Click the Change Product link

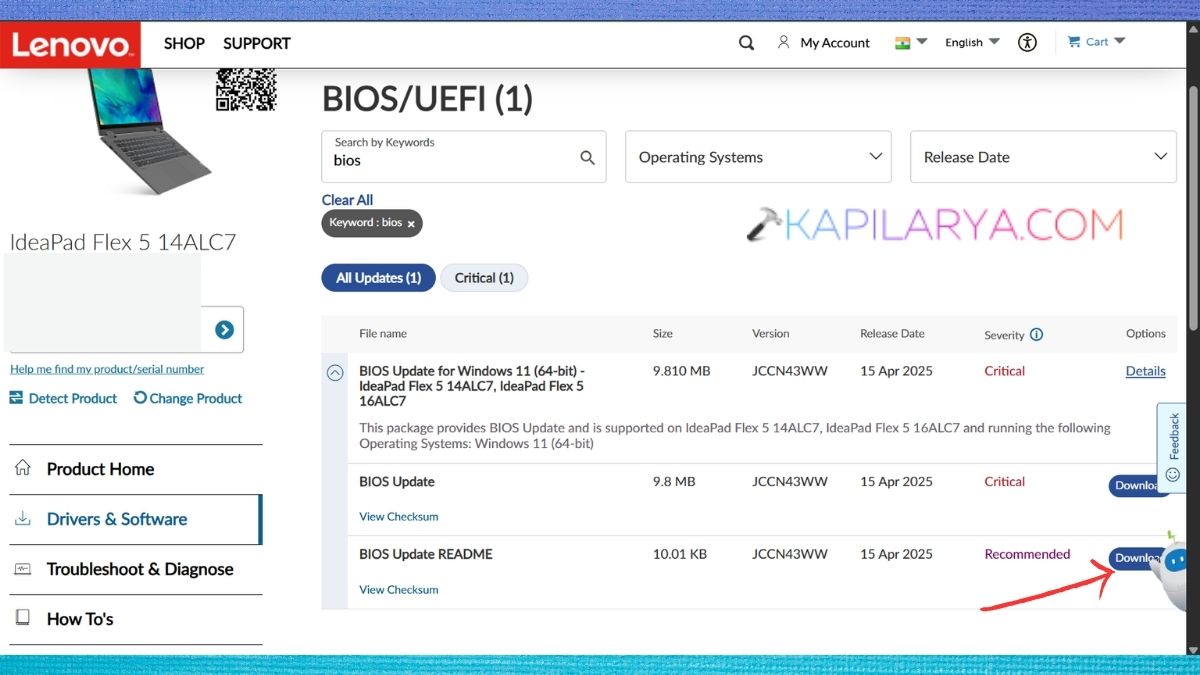(x=188, y=398)
